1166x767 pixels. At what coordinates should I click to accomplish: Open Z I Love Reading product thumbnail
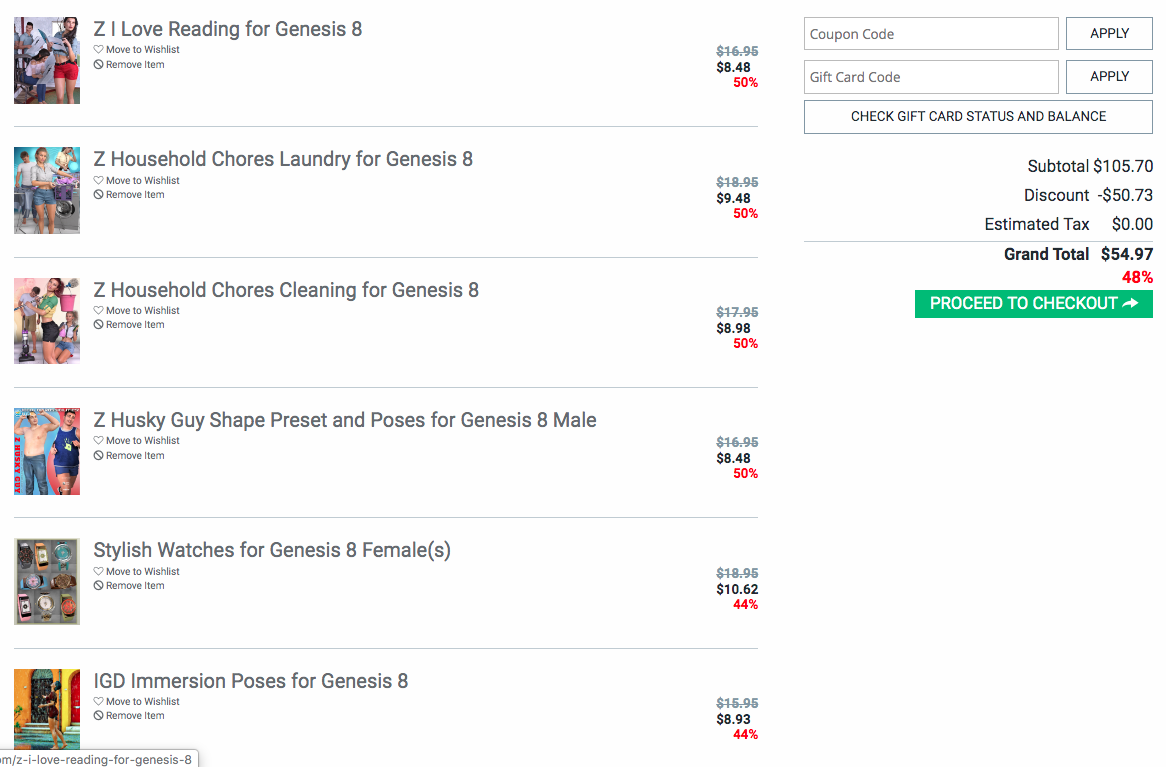(47, 60)
